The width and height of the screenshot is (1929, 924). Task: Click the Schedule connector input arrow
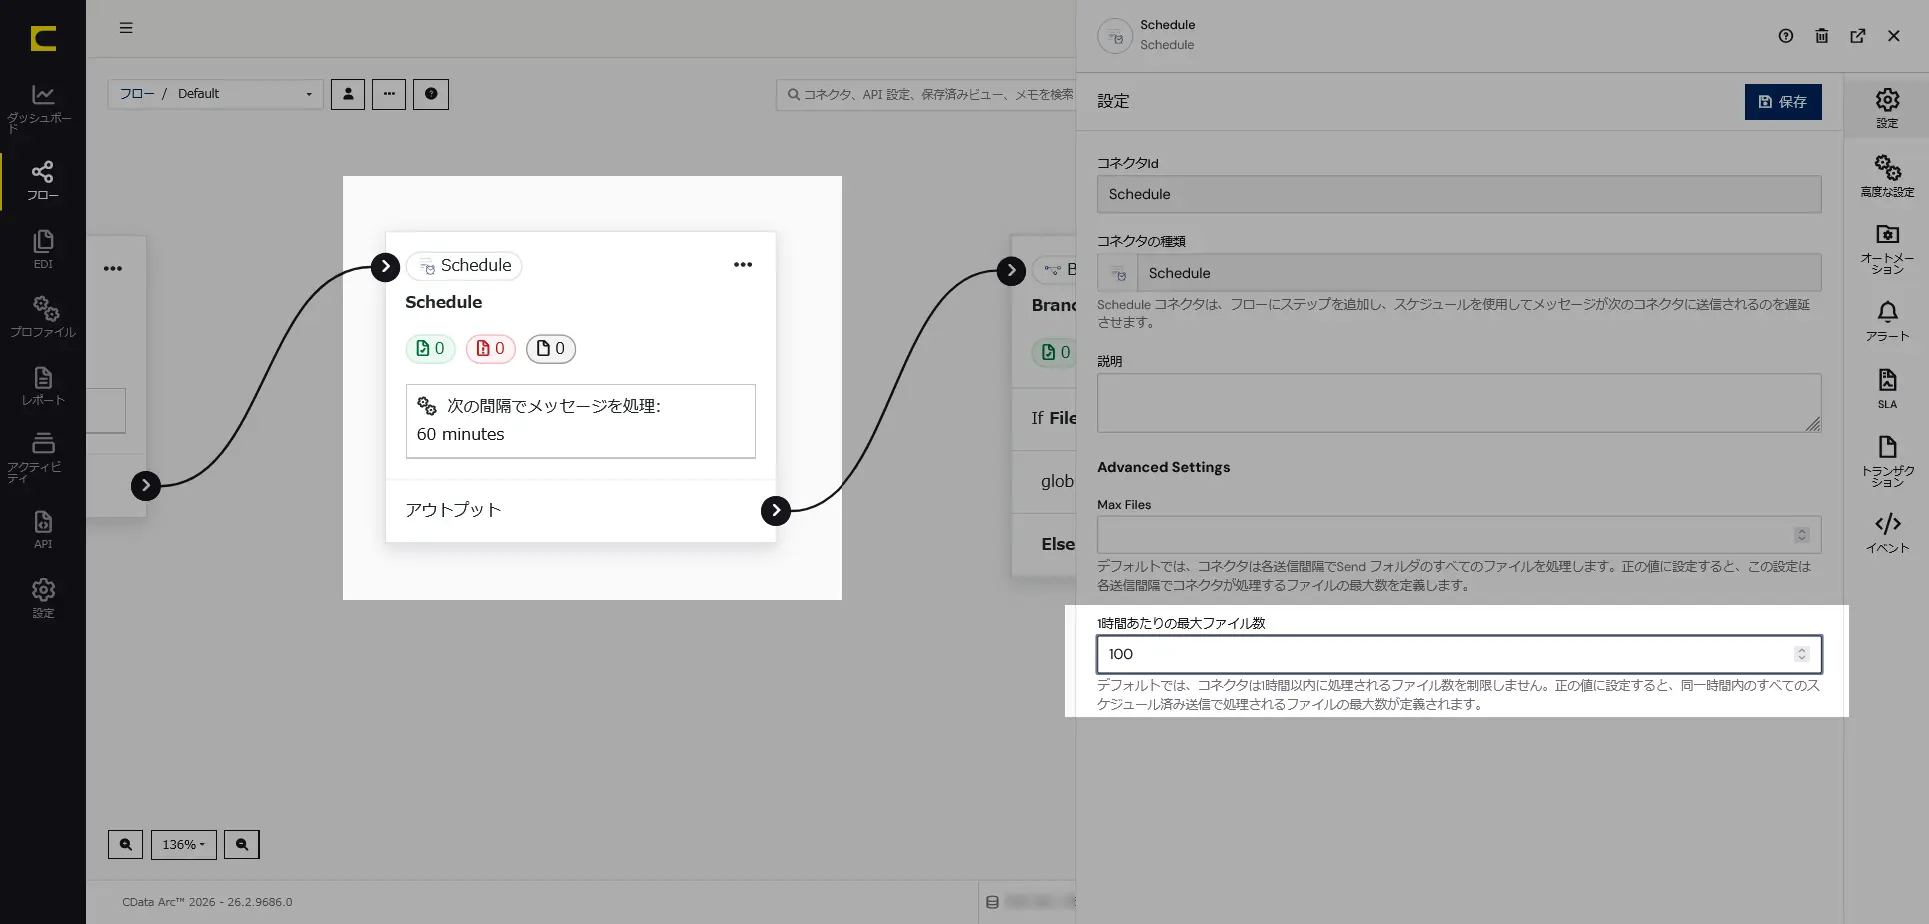385,267
